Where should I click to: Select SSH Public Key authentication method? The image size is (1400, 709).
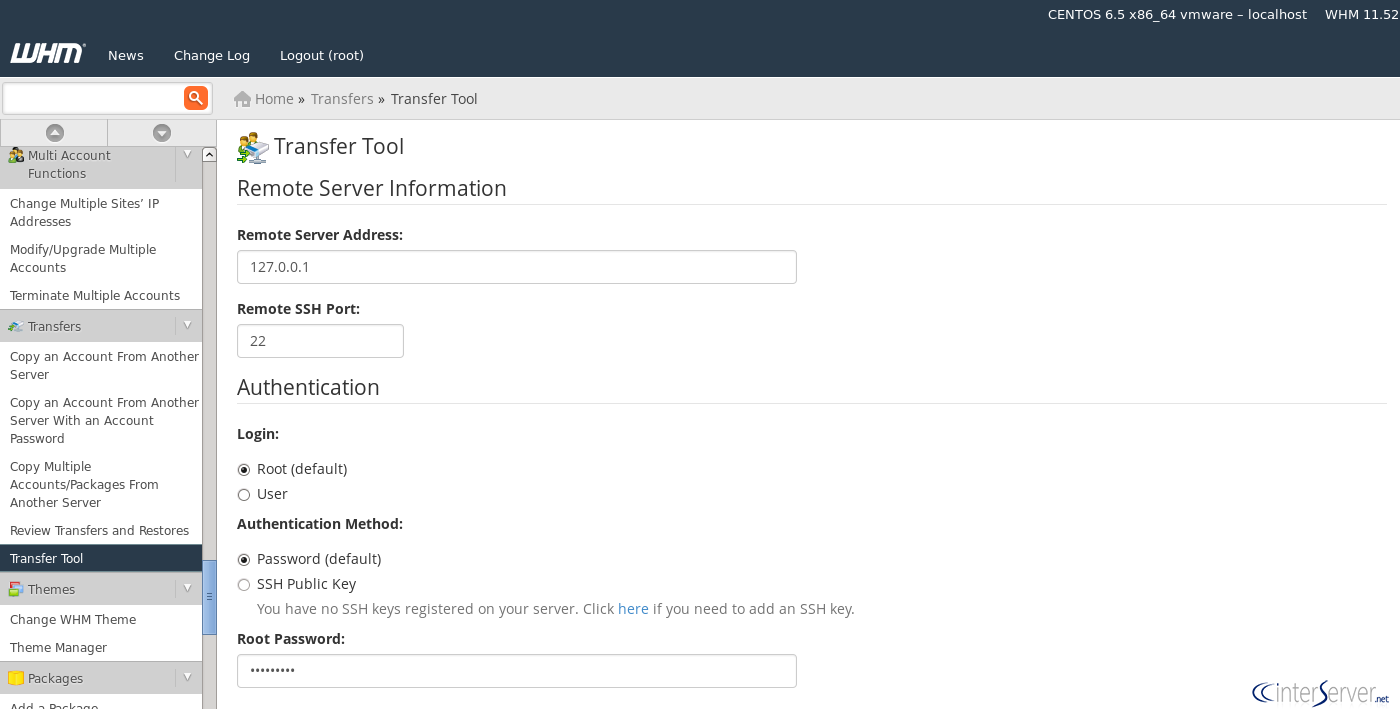tap(243, 584)
